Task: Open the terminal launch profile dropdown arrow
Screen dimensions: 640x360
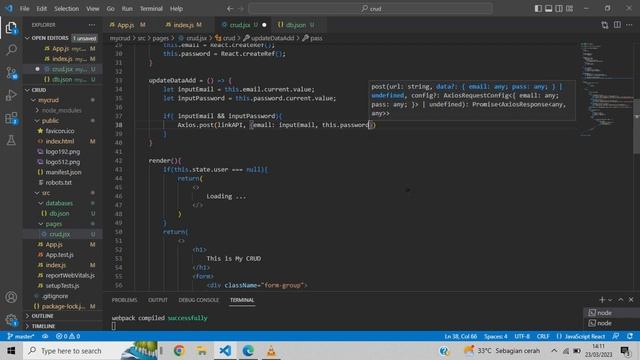Action: 610,300
